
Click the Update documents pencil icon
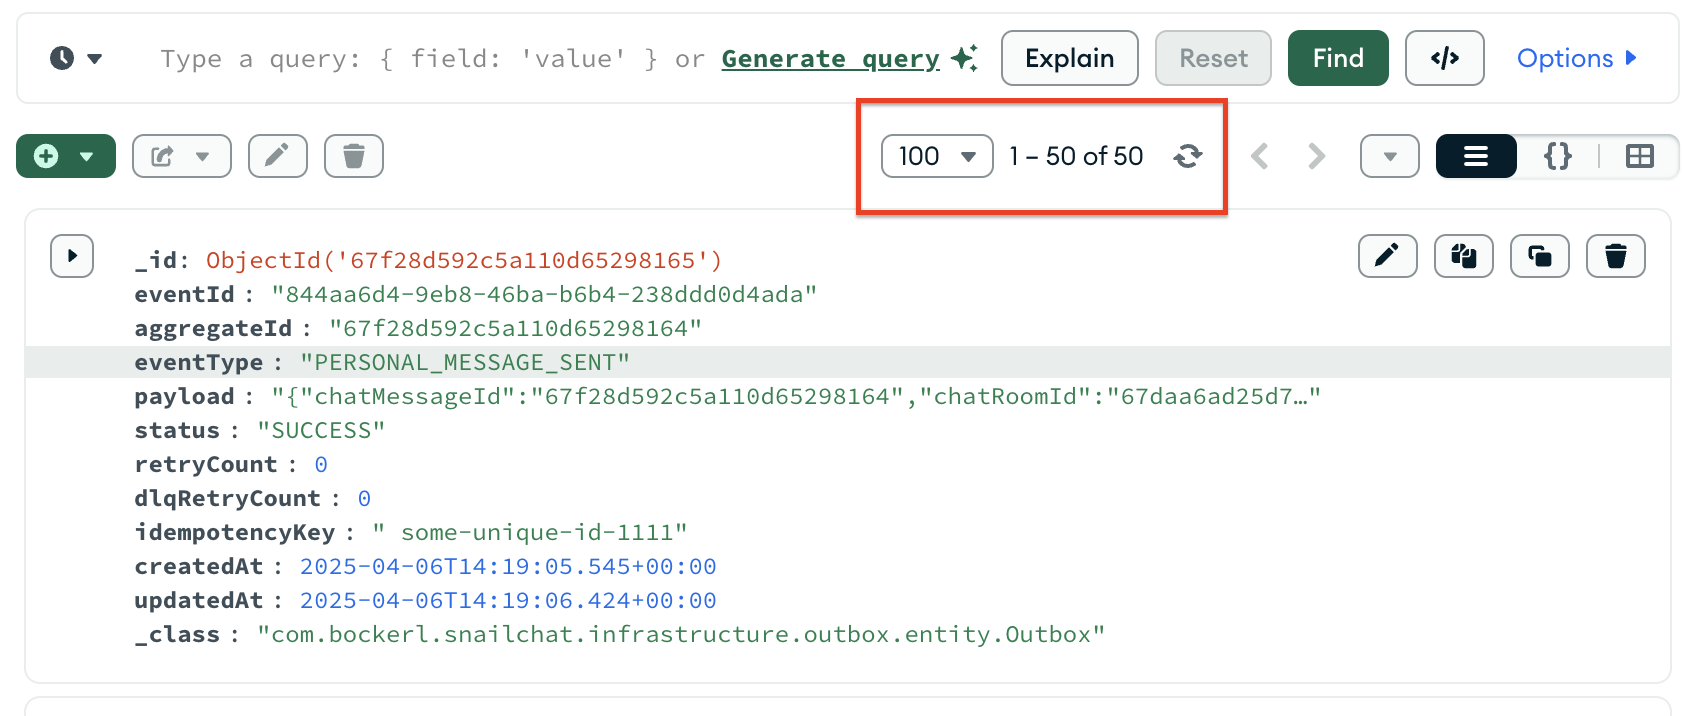pos(277,156)
